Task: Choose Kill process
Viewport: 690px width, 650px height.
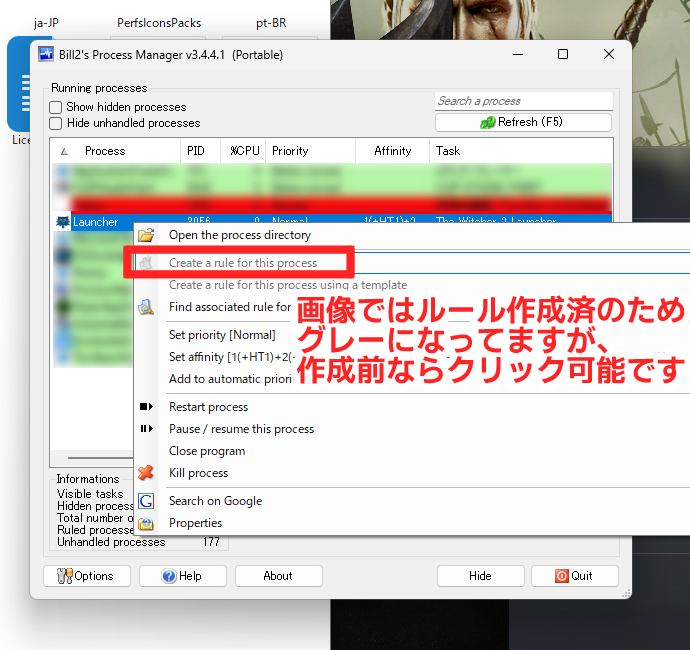Action: click(198, 473)
